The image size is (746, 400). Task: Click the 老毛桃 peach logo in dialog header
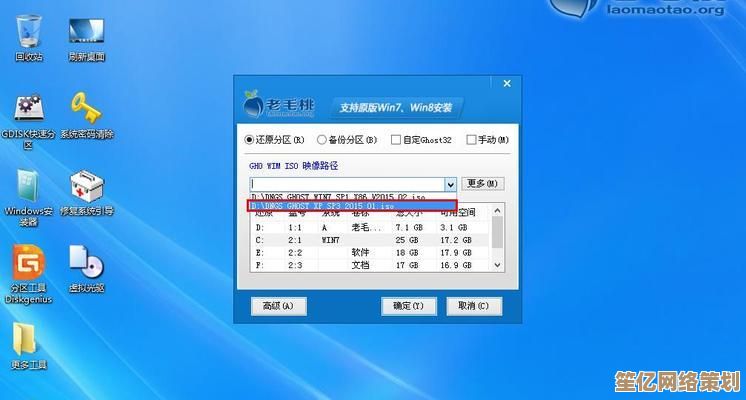(254, 103)
